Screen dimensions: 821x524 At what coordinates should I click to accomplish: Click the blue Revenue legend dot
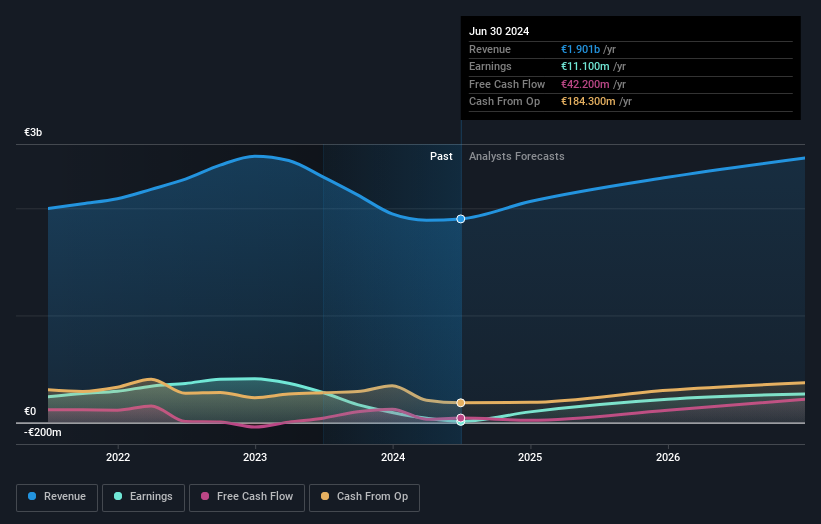(32, 496)
